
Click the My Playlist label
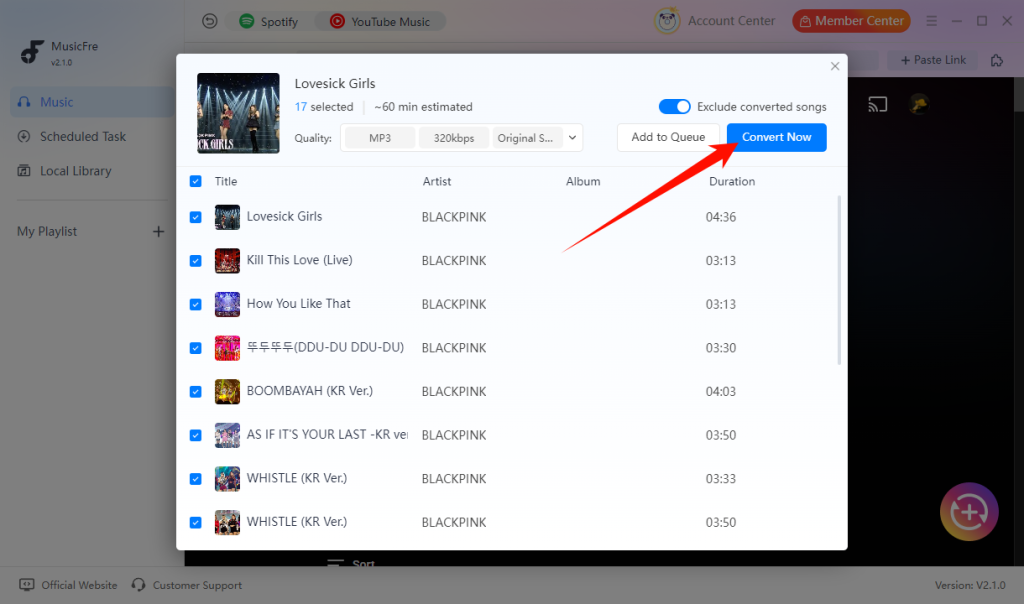(47, 231)
